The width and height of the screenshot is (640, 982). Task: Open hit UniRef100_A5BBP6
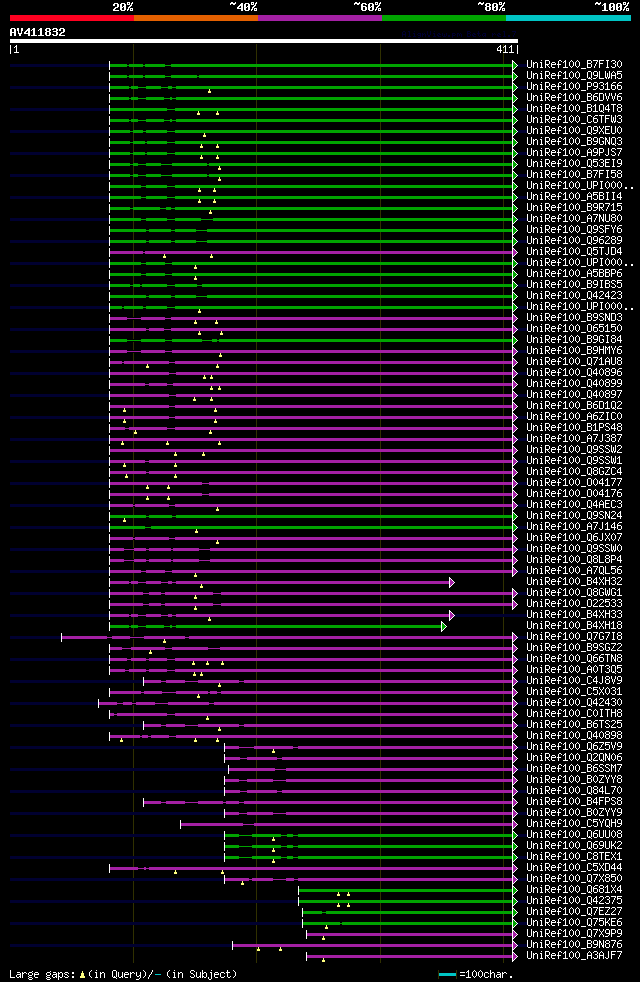[574, 274]
